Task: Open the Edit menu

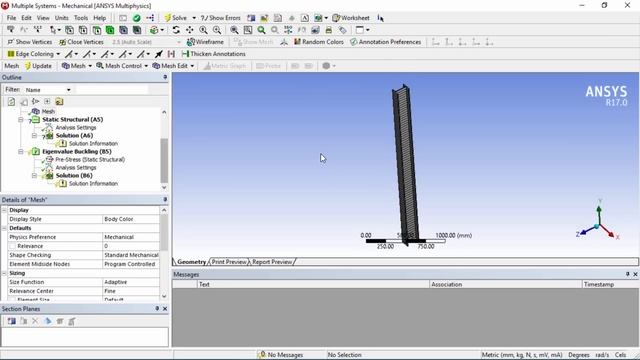Action: (26, 18)
